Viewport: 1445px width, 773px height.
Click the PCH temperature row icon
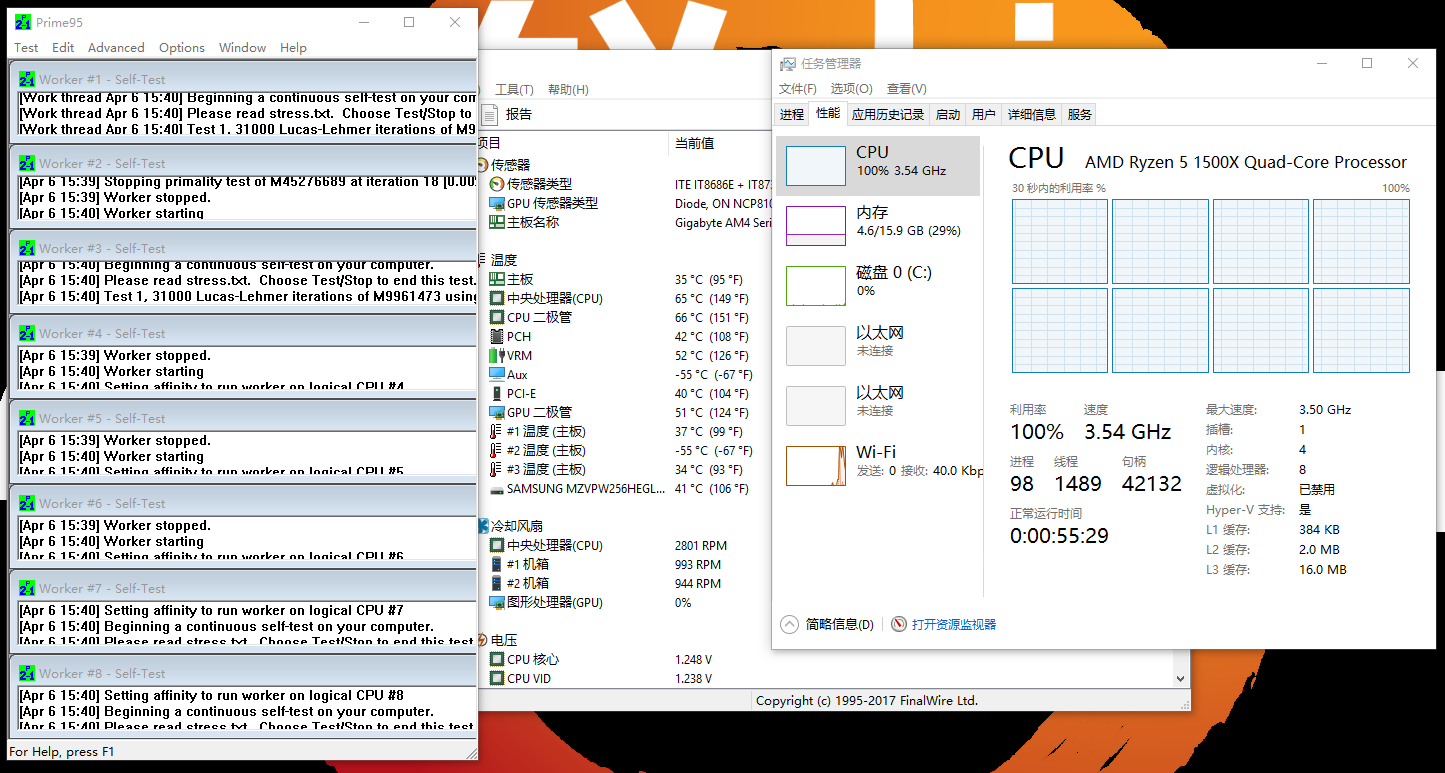(497, 336)
